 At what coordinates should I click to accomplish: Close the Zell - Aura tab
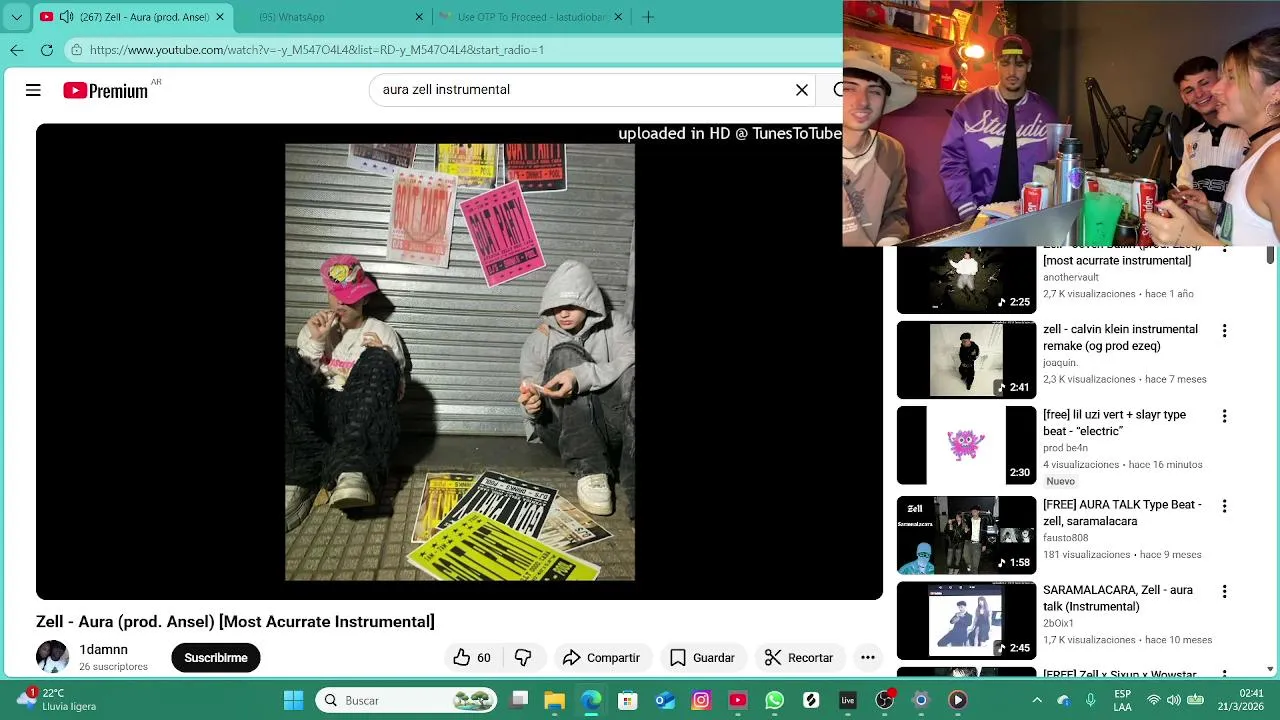(x=220, y=17)
